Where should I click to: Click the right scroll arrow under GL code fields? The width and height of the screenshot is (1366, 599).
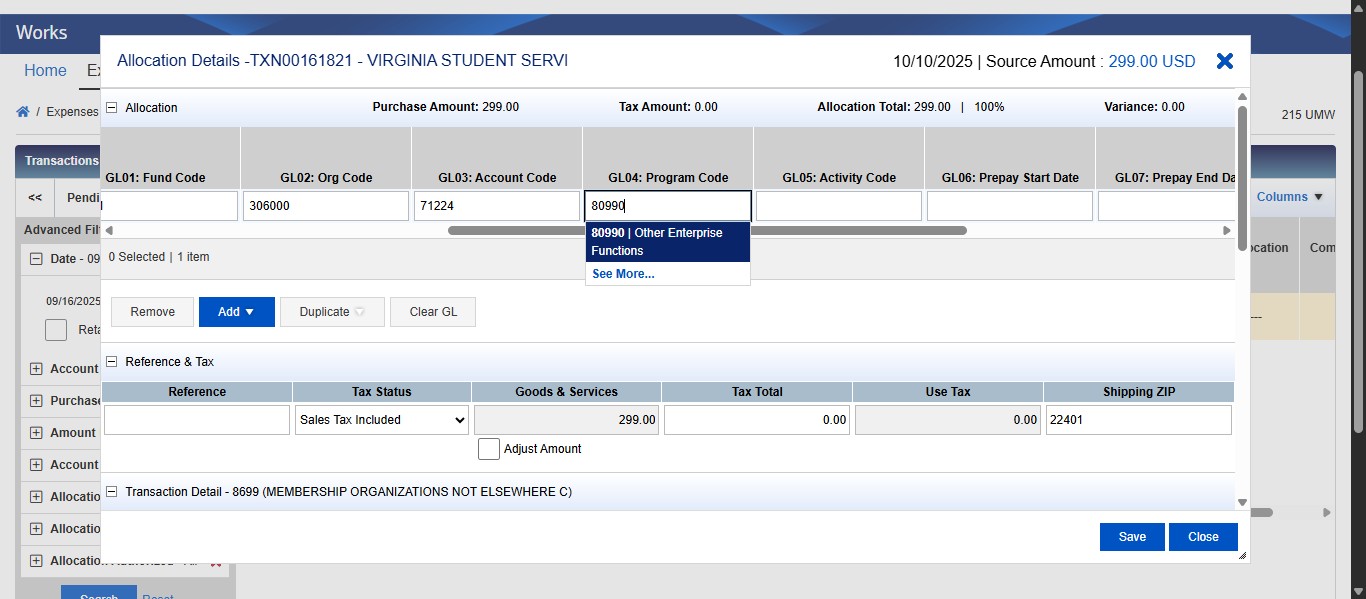1227,230
